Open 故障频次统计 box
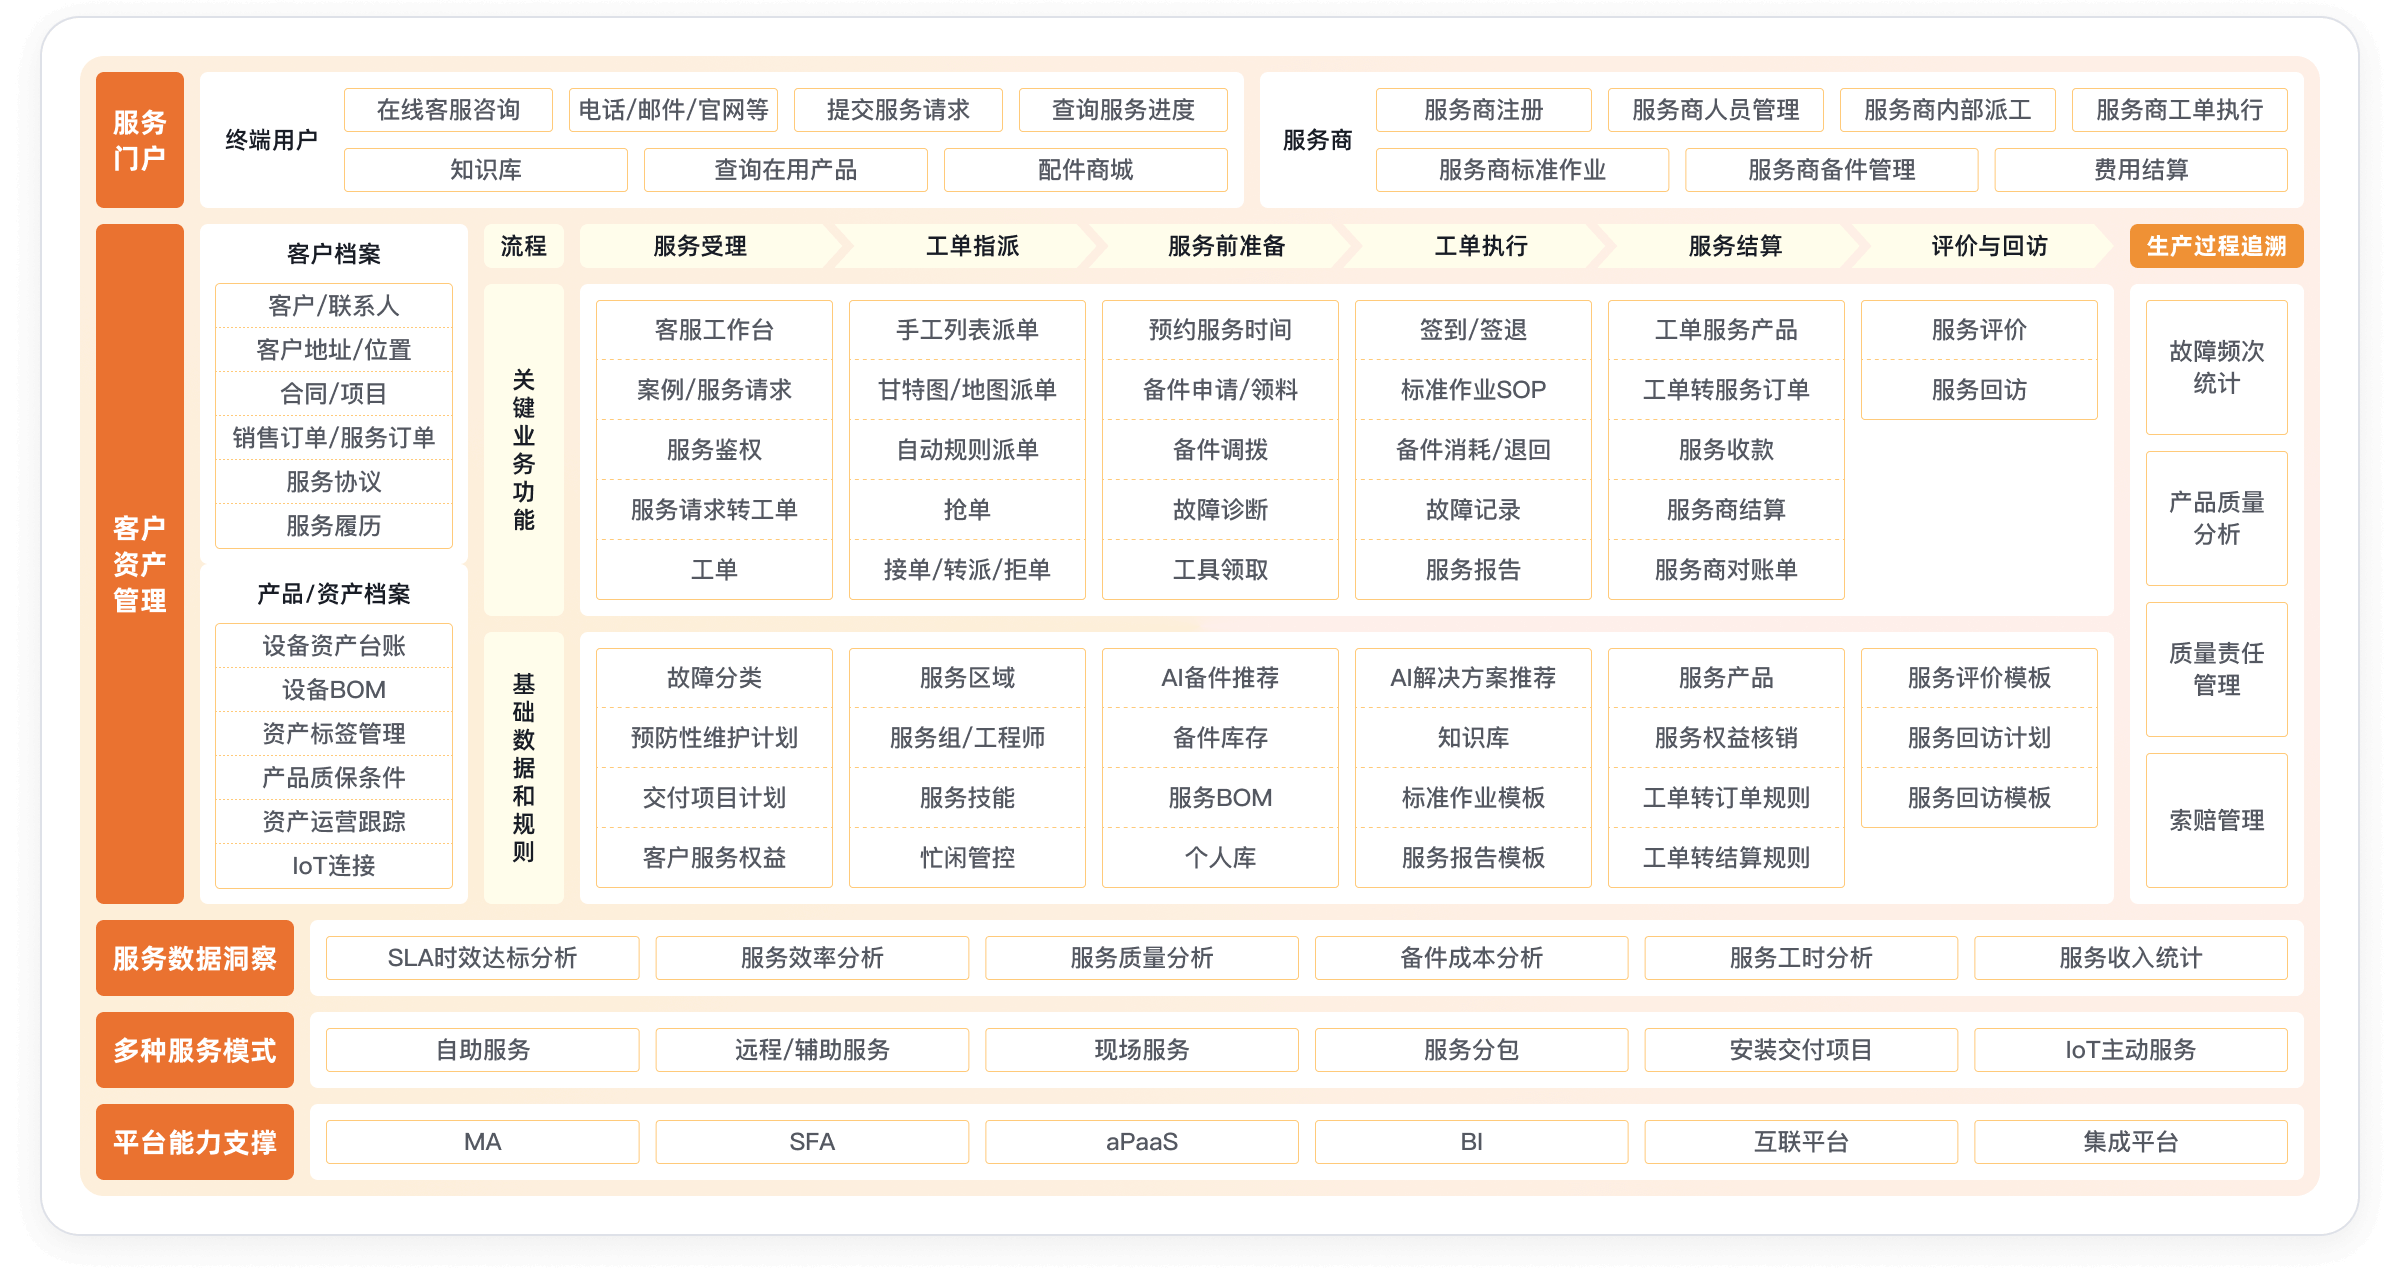Image resolution: width=2400 pixels, height=1268 pixels. pos(2216,367)
